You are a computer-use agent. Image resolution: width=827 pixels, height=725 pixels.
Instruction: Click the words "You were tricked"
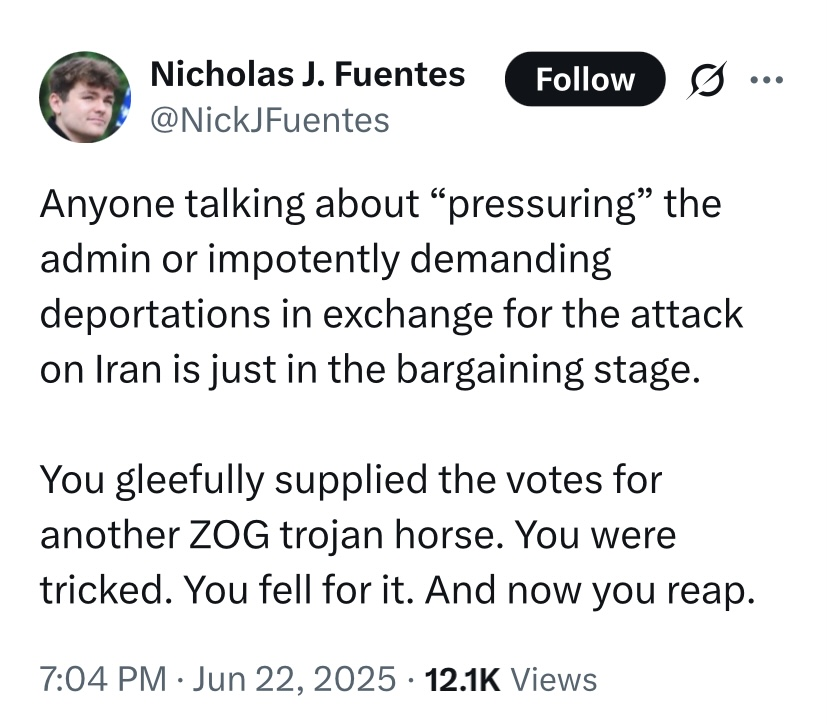358,563
